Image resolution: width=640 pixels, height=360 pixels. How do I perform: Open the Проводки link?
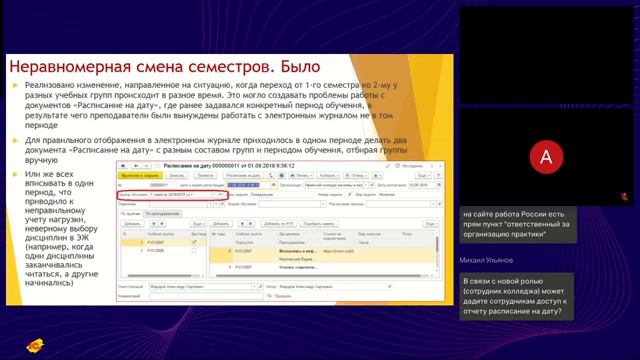coord(283,296)
